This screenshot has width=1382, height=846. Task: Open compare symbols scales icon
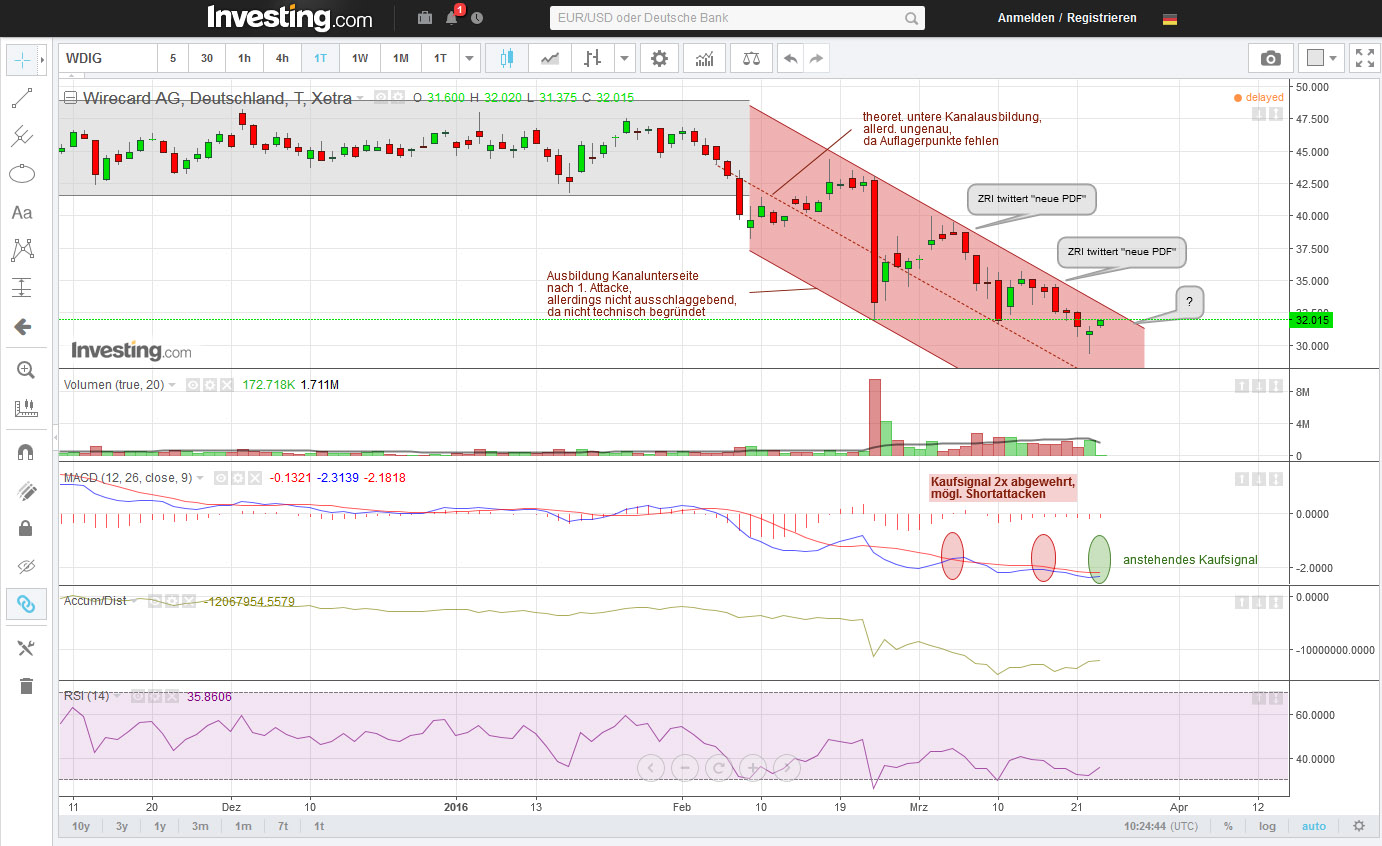(751, 58)
